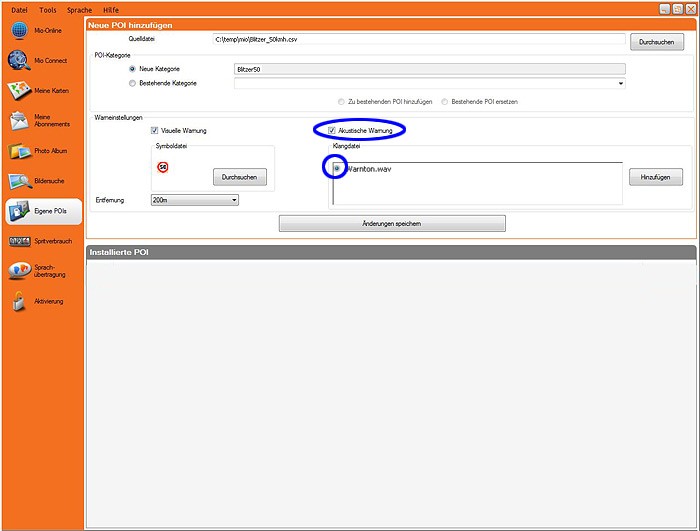
Task: Select the Mio Connect sidebar icon
Action: point(19,61)
